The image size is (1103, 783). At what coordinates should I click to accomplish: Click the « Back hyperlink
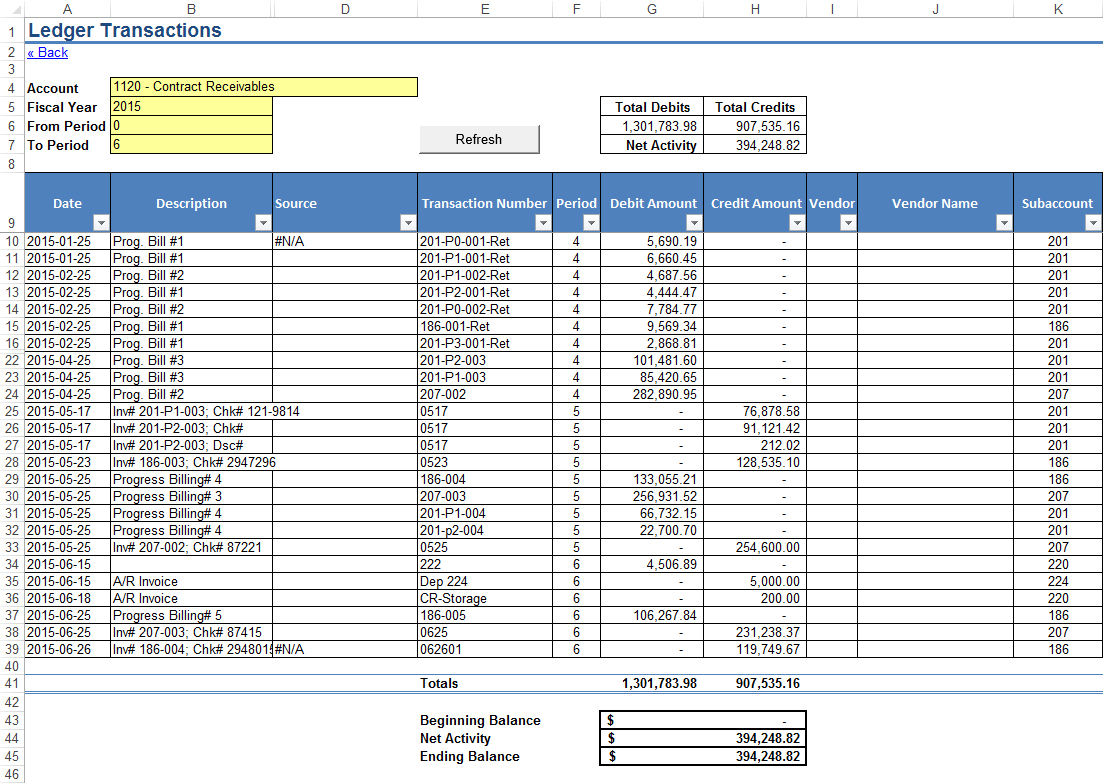tap(48, 52)
